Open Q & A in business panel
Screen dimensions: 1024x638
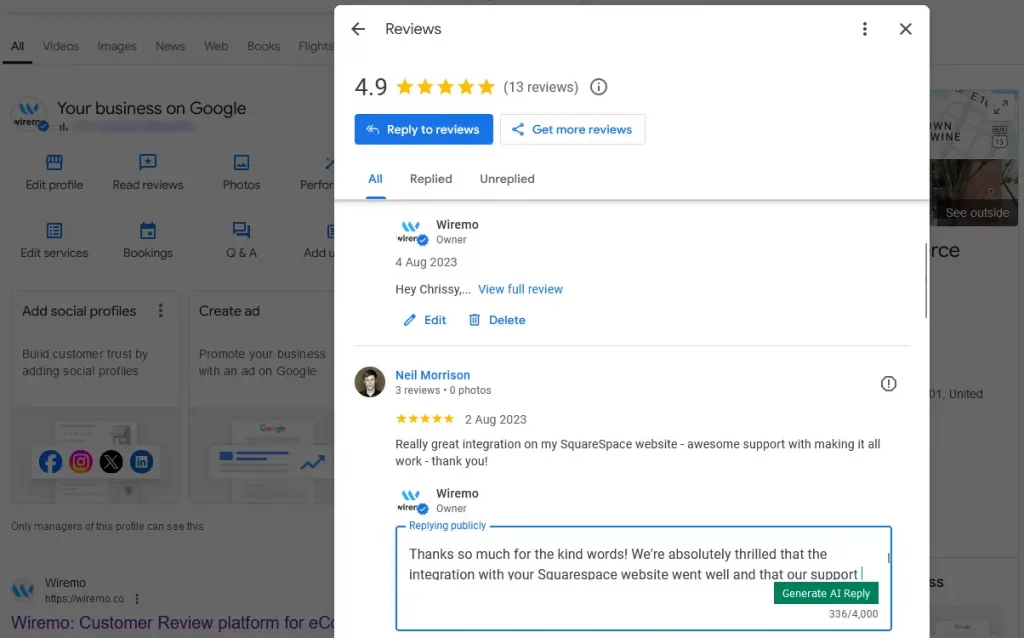point(241,240)
